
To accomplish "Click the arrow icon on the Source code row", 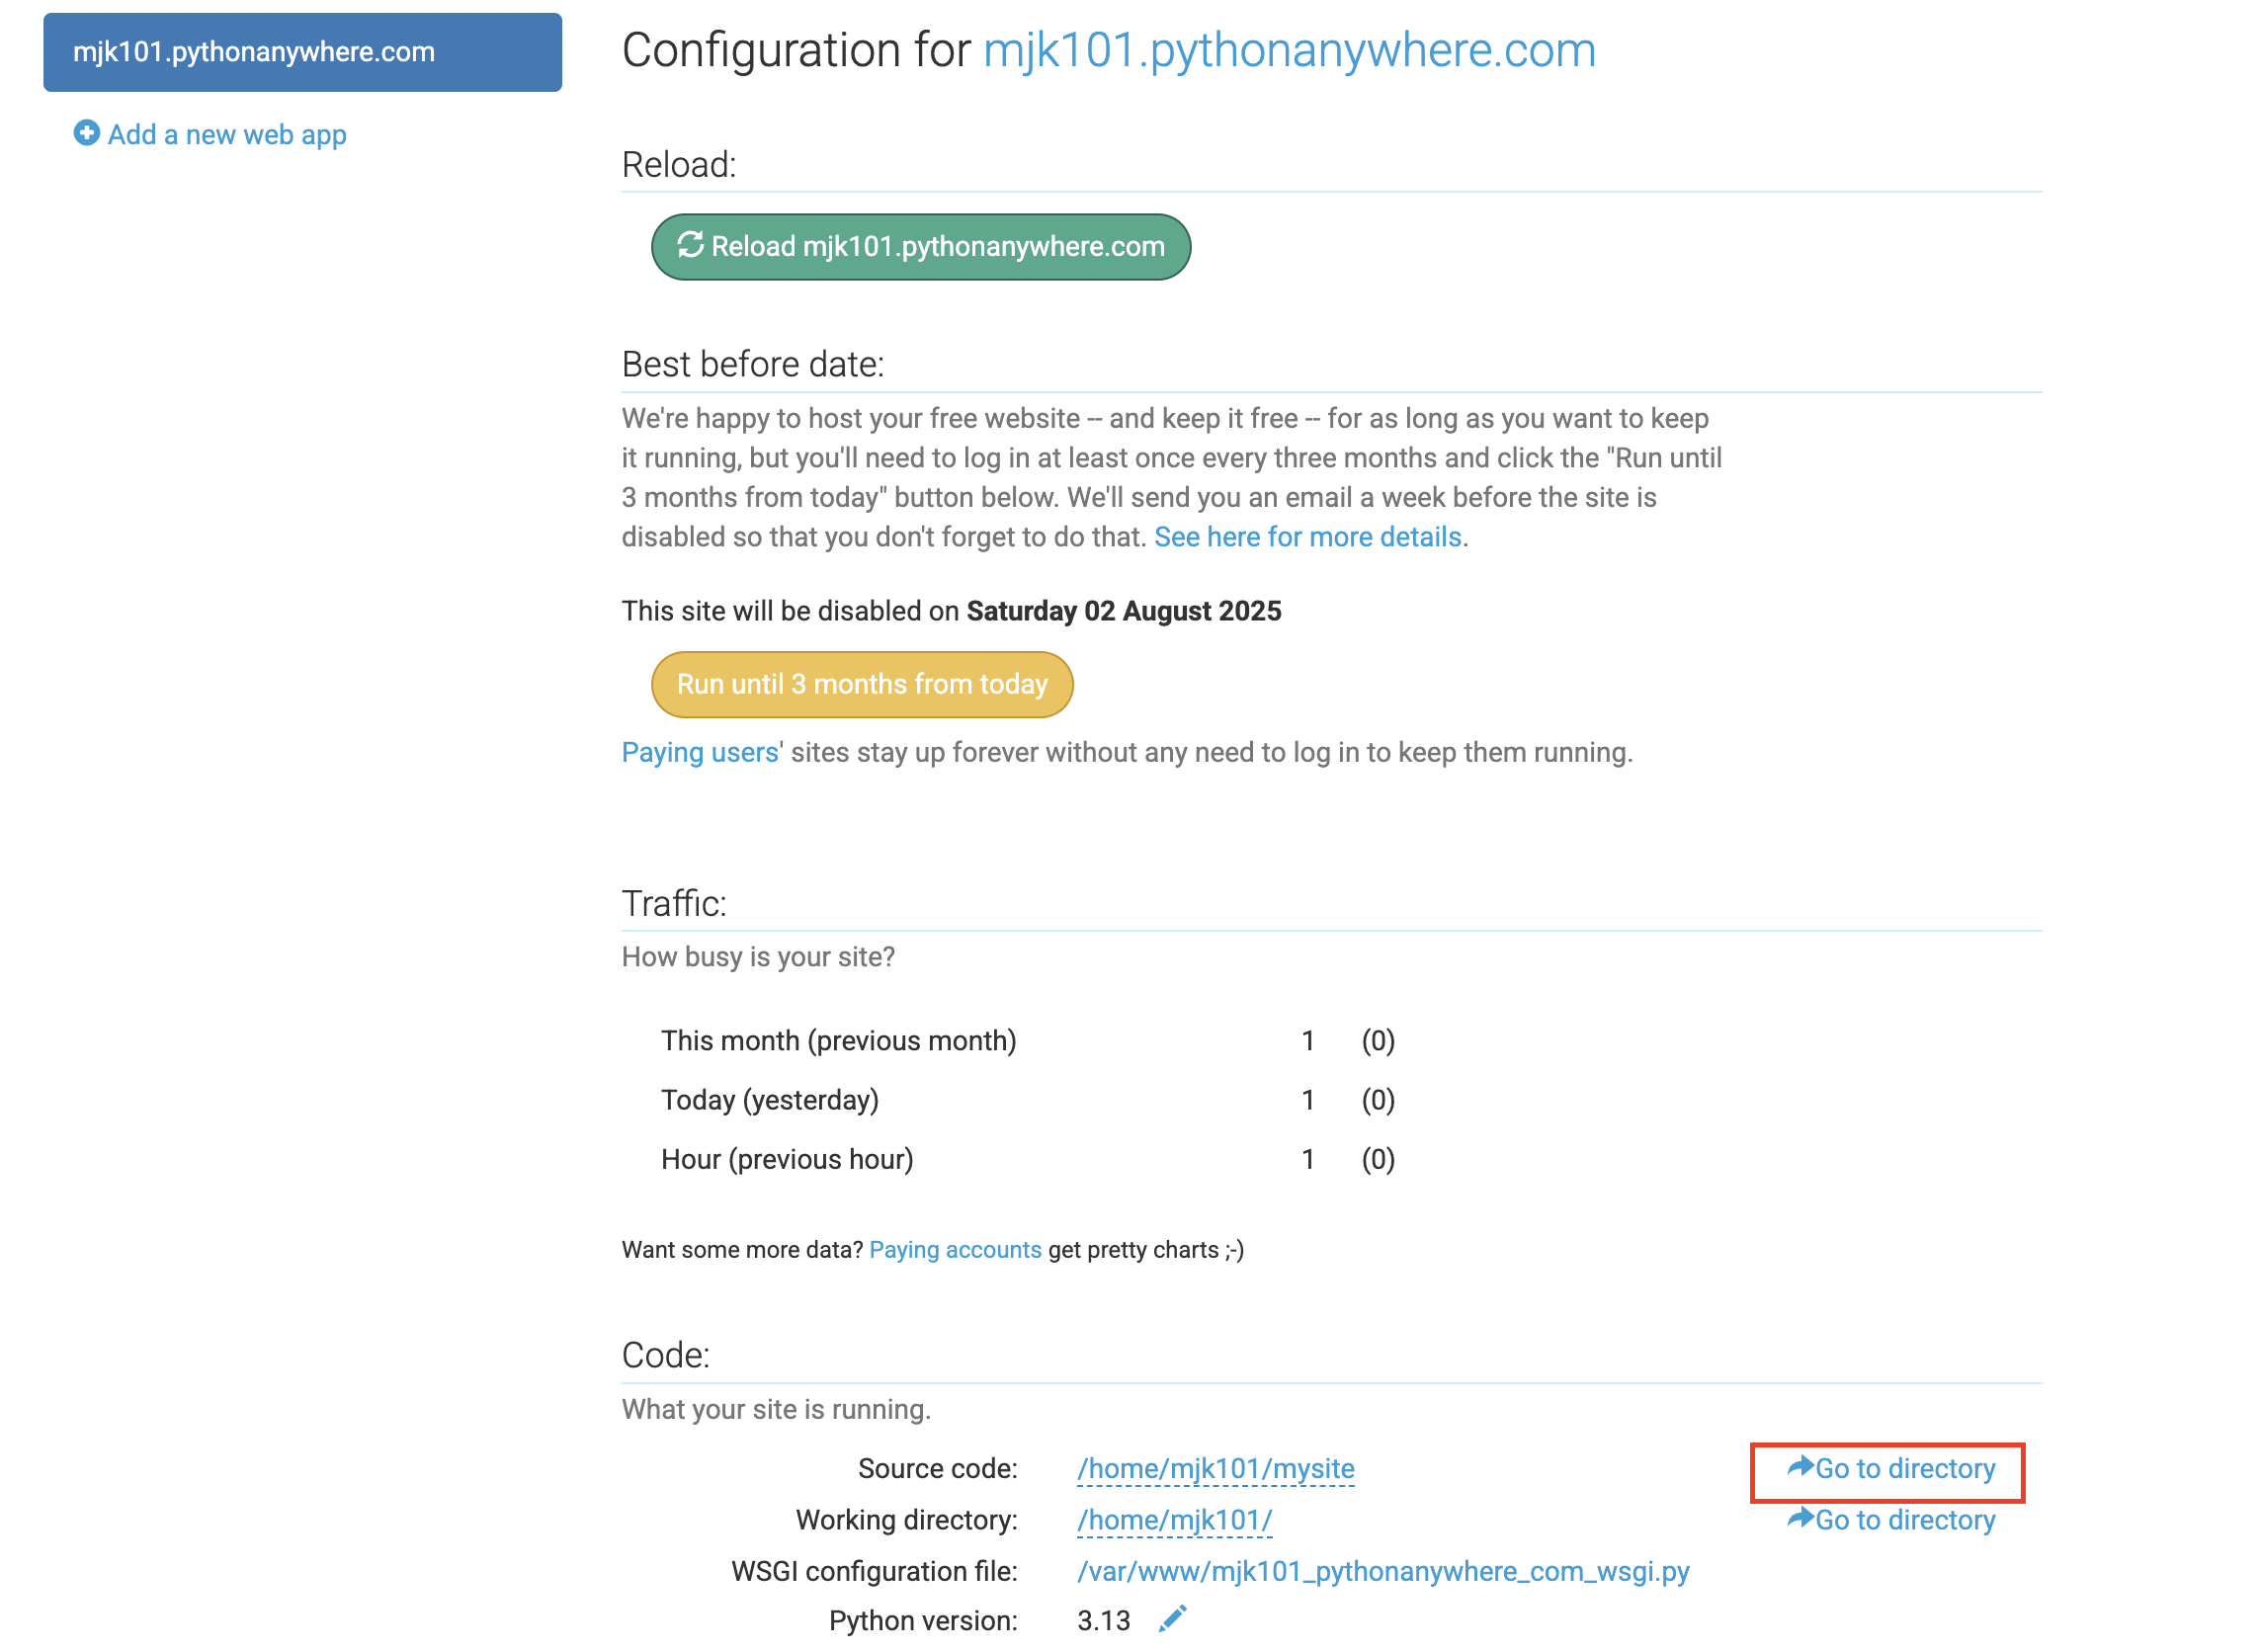I will [1801, 1467].
